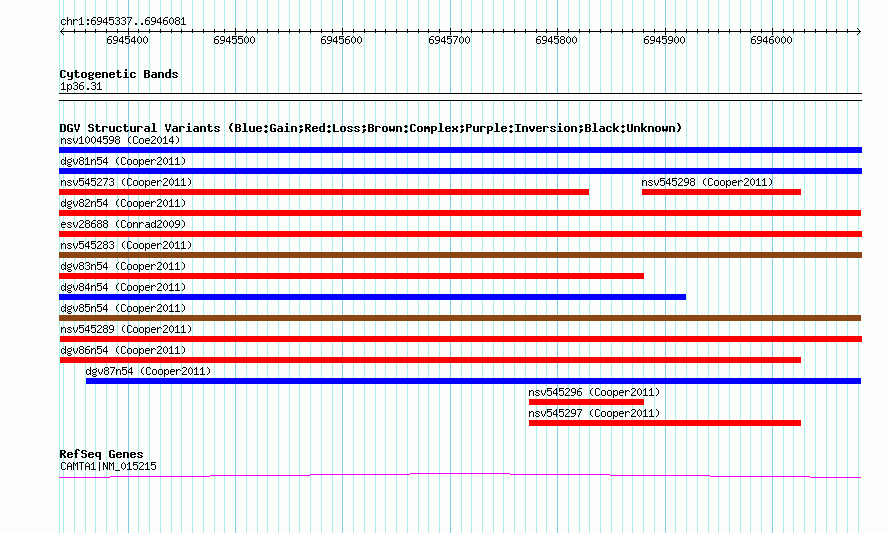The height and width of the screenshot is (533, 890).
Task: Click the dgv83n54 red loss bar
Action: [351, 276]
